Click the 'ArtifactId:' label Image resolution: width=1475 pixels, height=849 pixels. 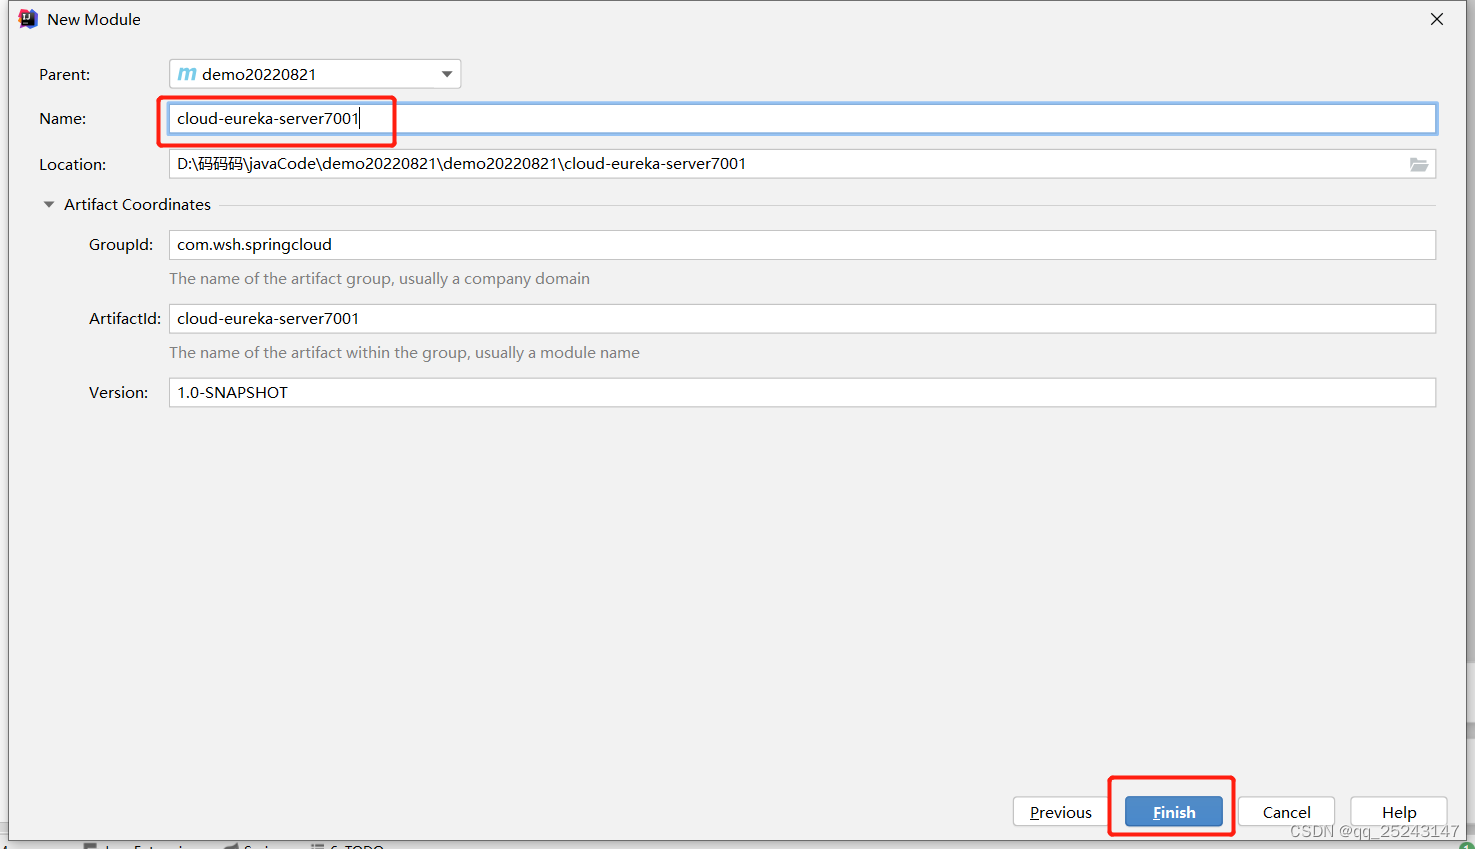pyautogui.click(x=125, y=319)
